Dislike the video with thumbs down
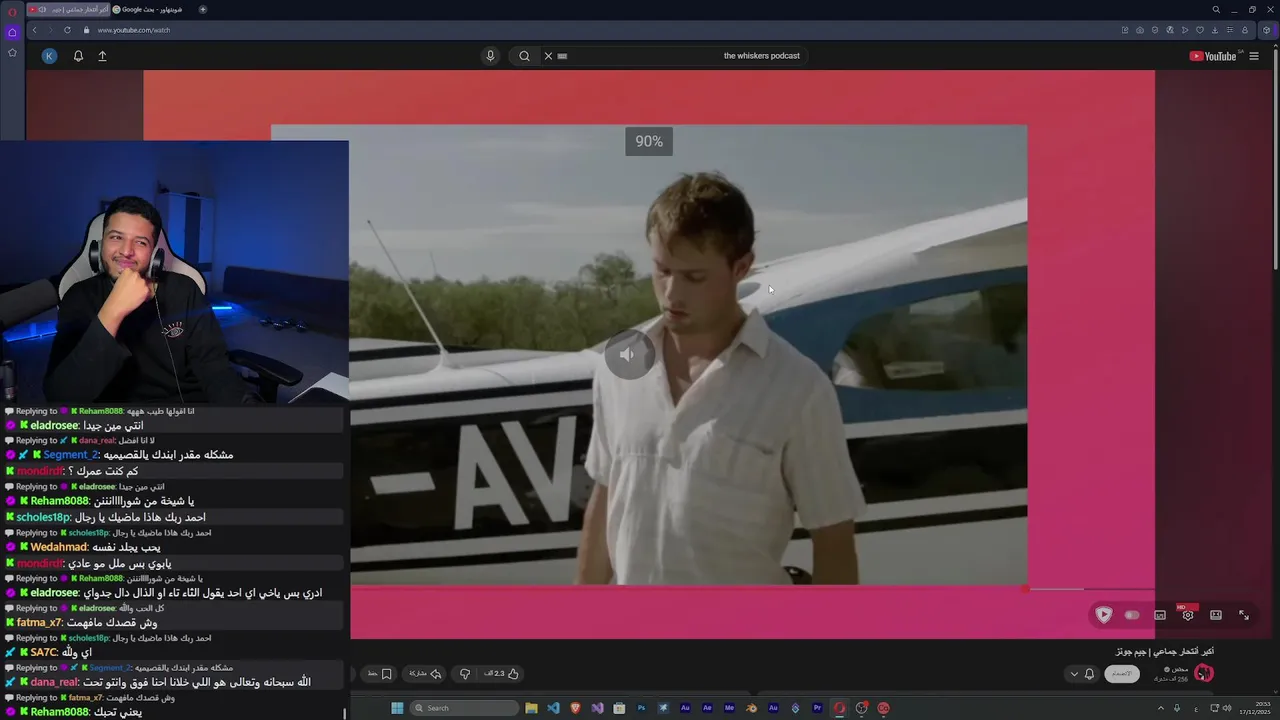 [465, 674]
